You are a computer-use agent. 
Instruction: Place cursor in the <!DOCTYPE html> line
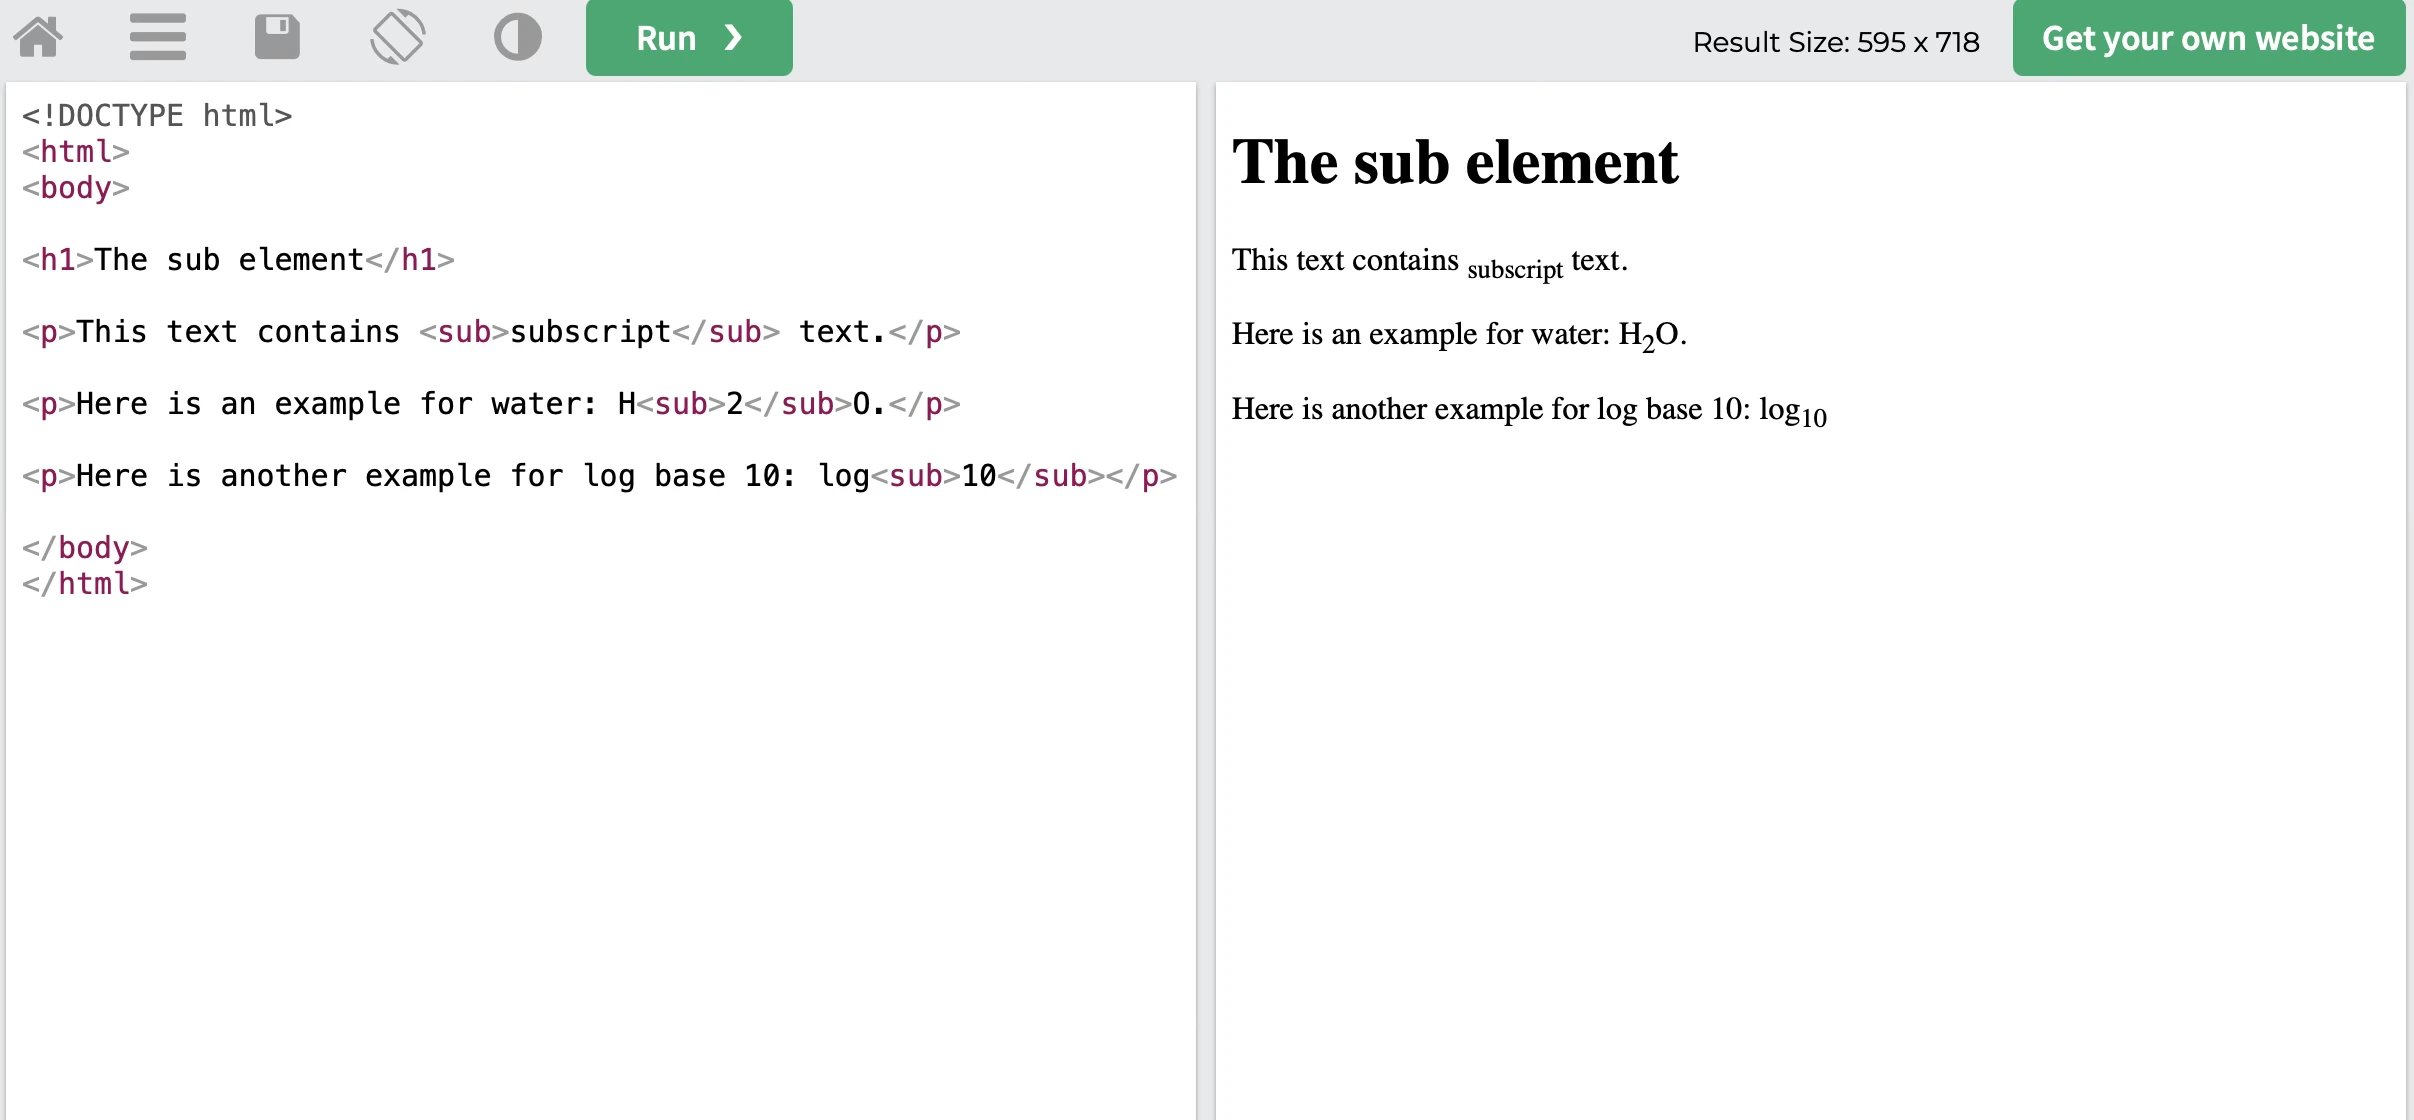[157, 116]
